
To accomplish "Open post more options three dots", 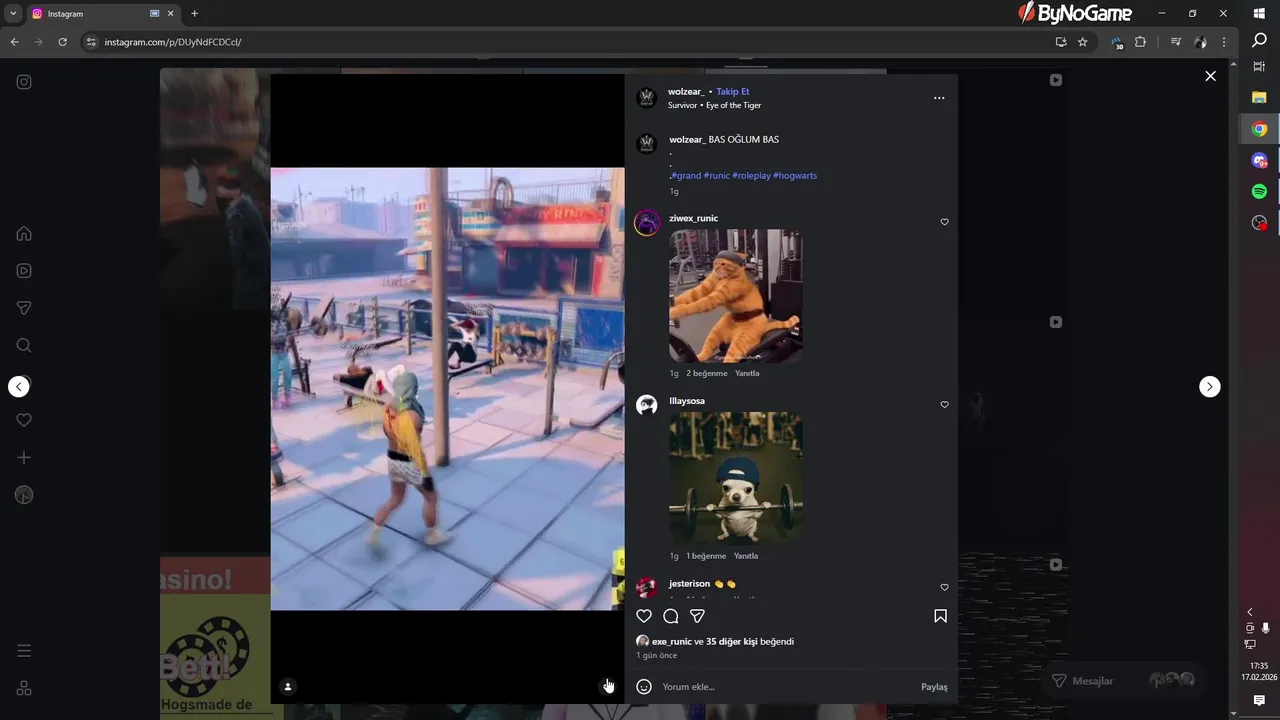I will [939, 98].
